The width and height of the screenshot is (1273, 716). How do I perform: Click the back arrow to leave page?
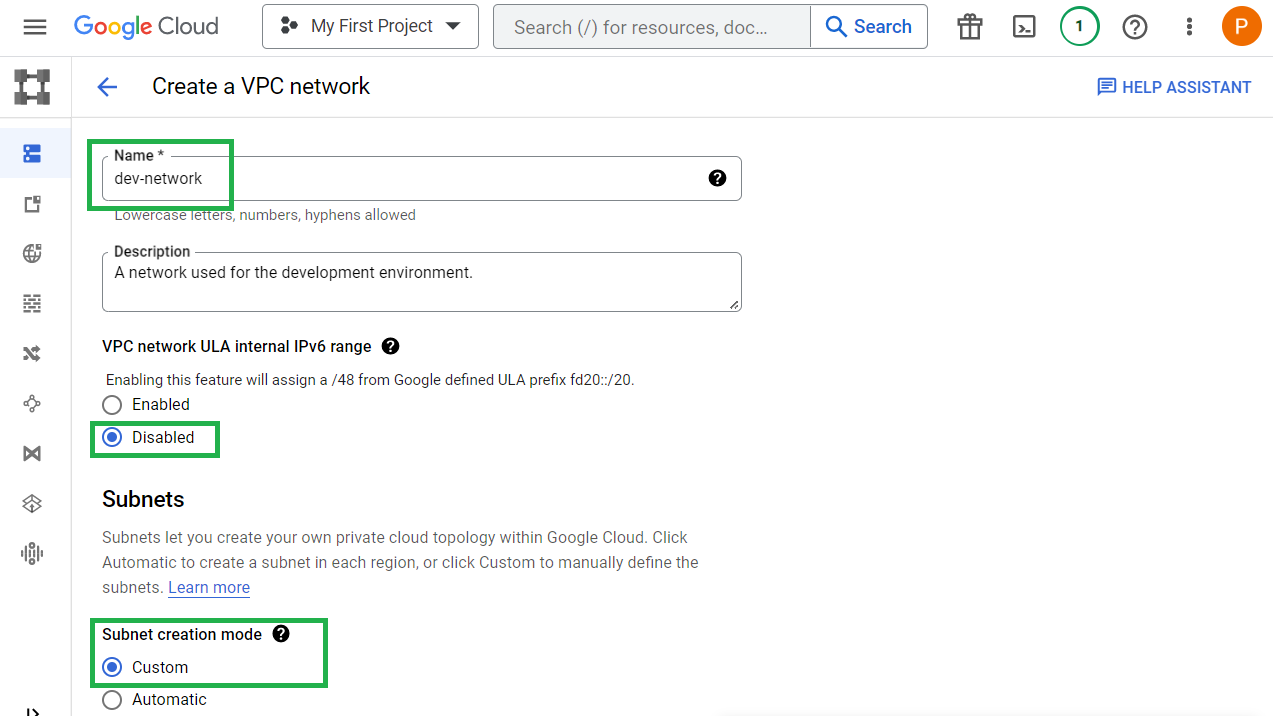(107, 87)
